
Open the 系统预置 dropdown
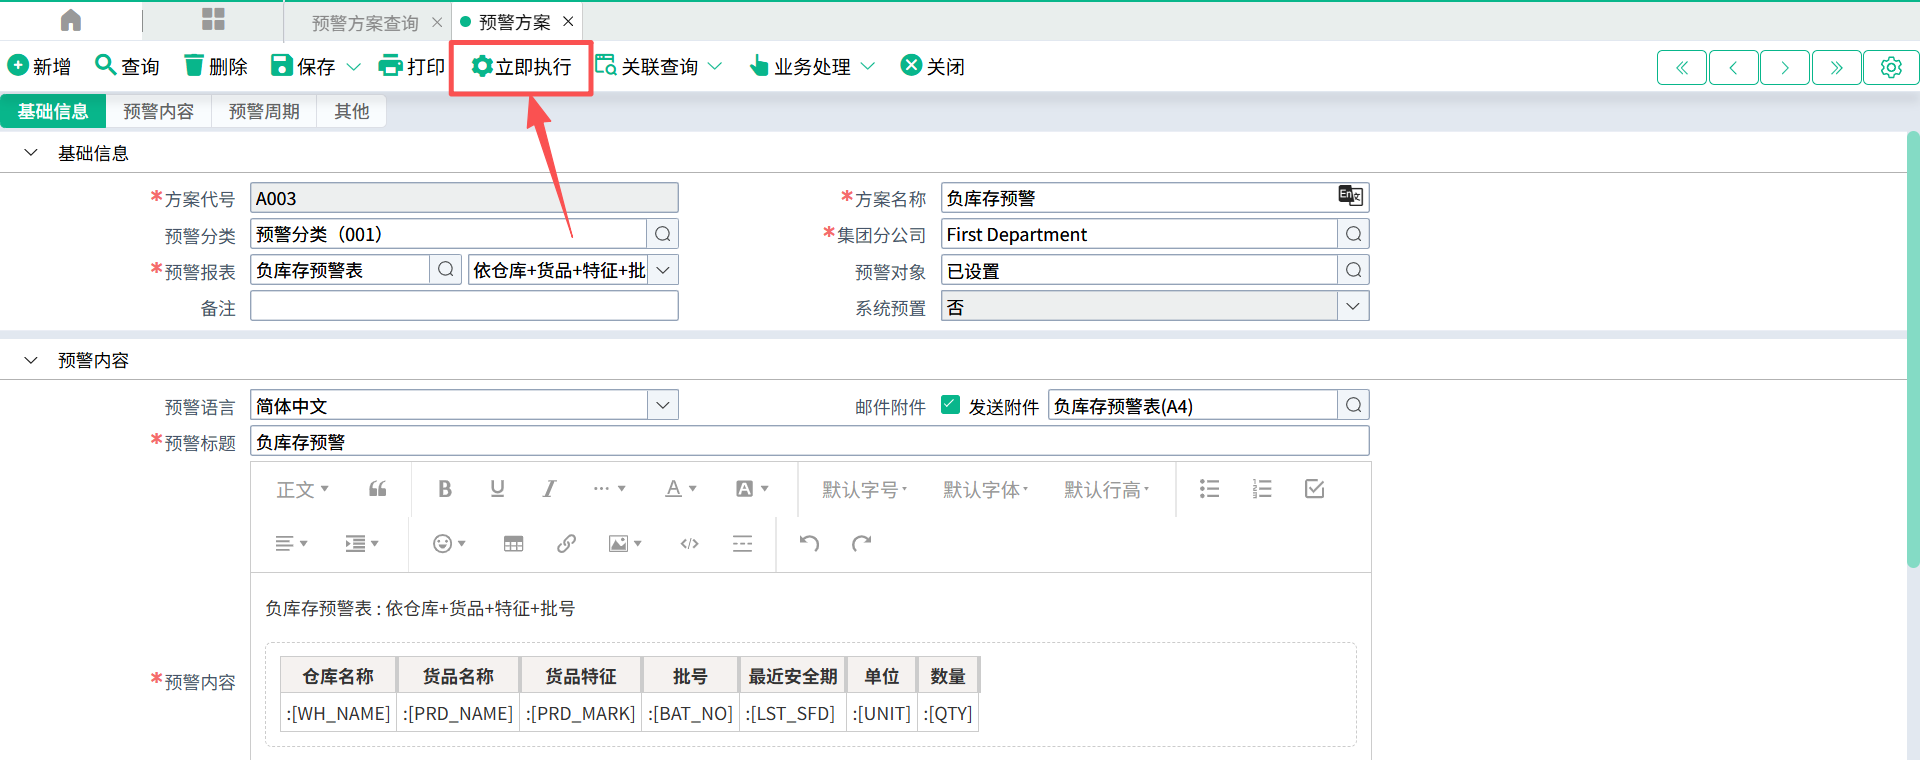1352,307
